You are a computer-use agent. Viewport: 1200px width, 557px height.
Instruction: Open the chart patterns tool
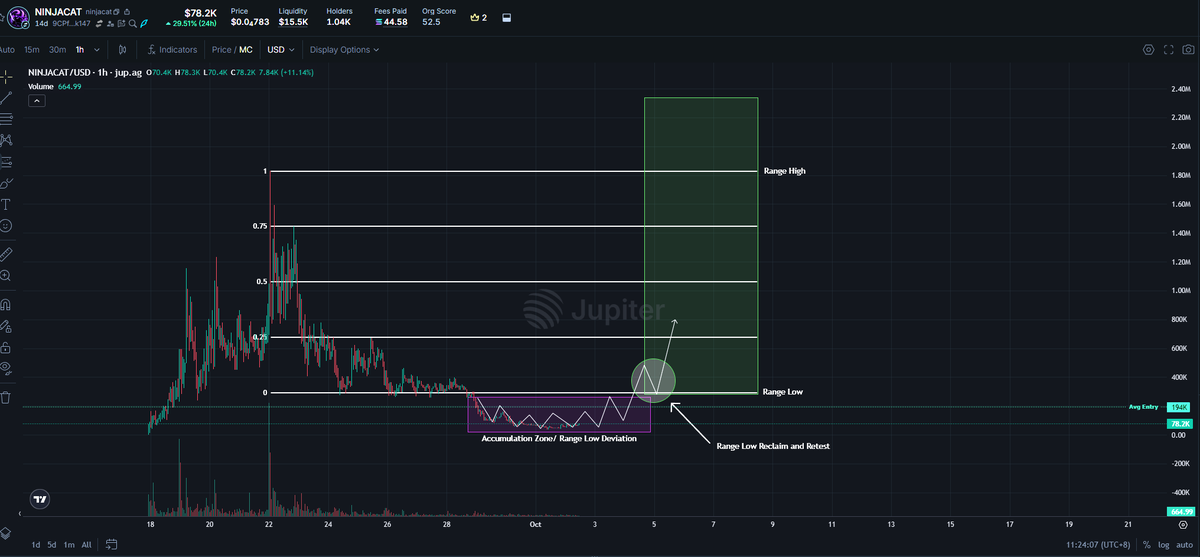[6, 140]
